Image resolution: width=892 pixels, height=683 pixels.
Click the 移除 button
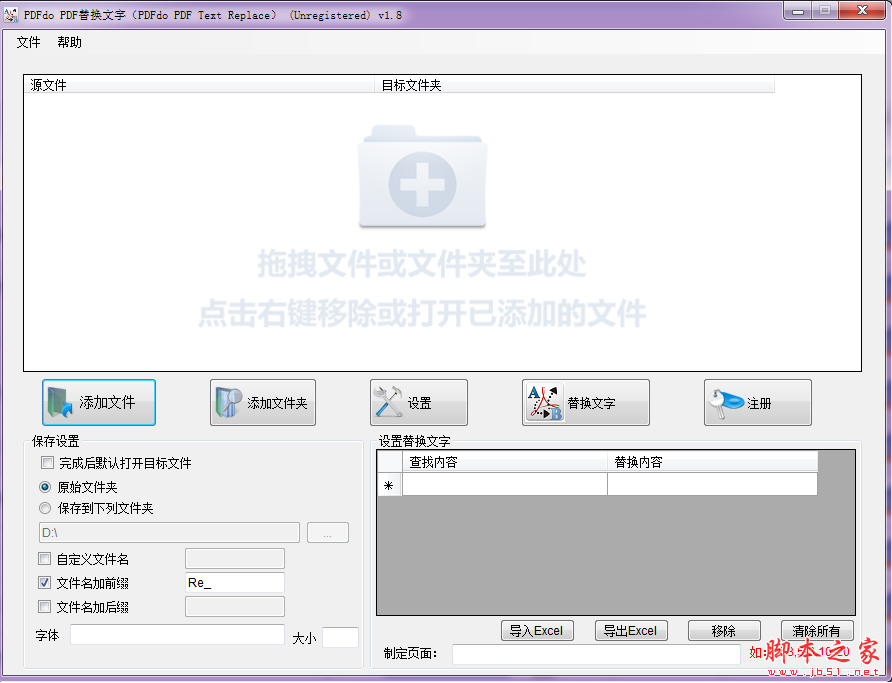point(724,631)
